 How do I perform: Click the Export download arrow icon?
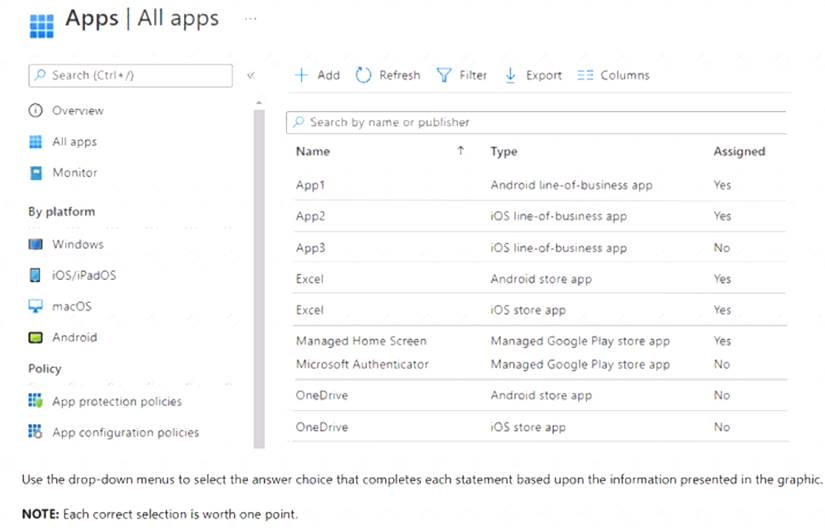coord(510,75)
